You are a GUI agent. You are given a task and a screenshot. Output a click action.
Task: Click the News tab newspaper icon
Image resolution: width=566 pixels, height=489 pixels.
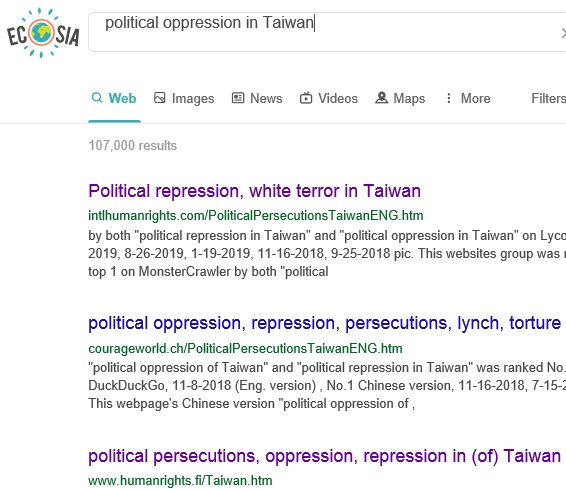238,98
